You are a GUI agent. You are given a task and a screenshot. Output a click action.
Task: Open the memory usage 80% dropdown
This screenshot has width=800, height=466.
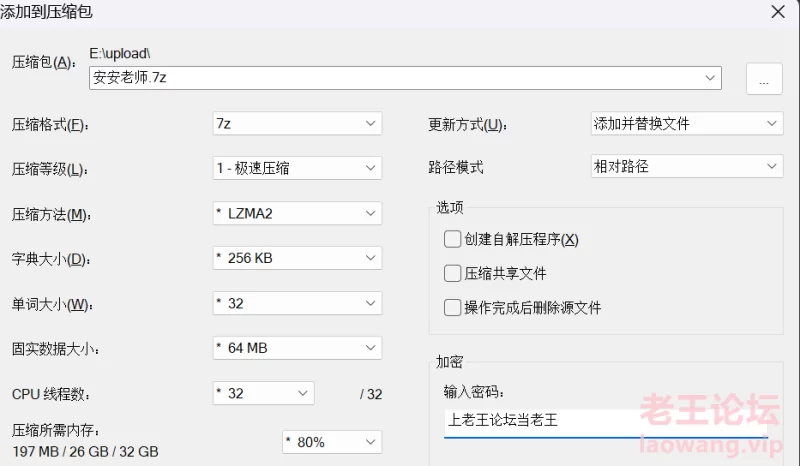(332, 442)
